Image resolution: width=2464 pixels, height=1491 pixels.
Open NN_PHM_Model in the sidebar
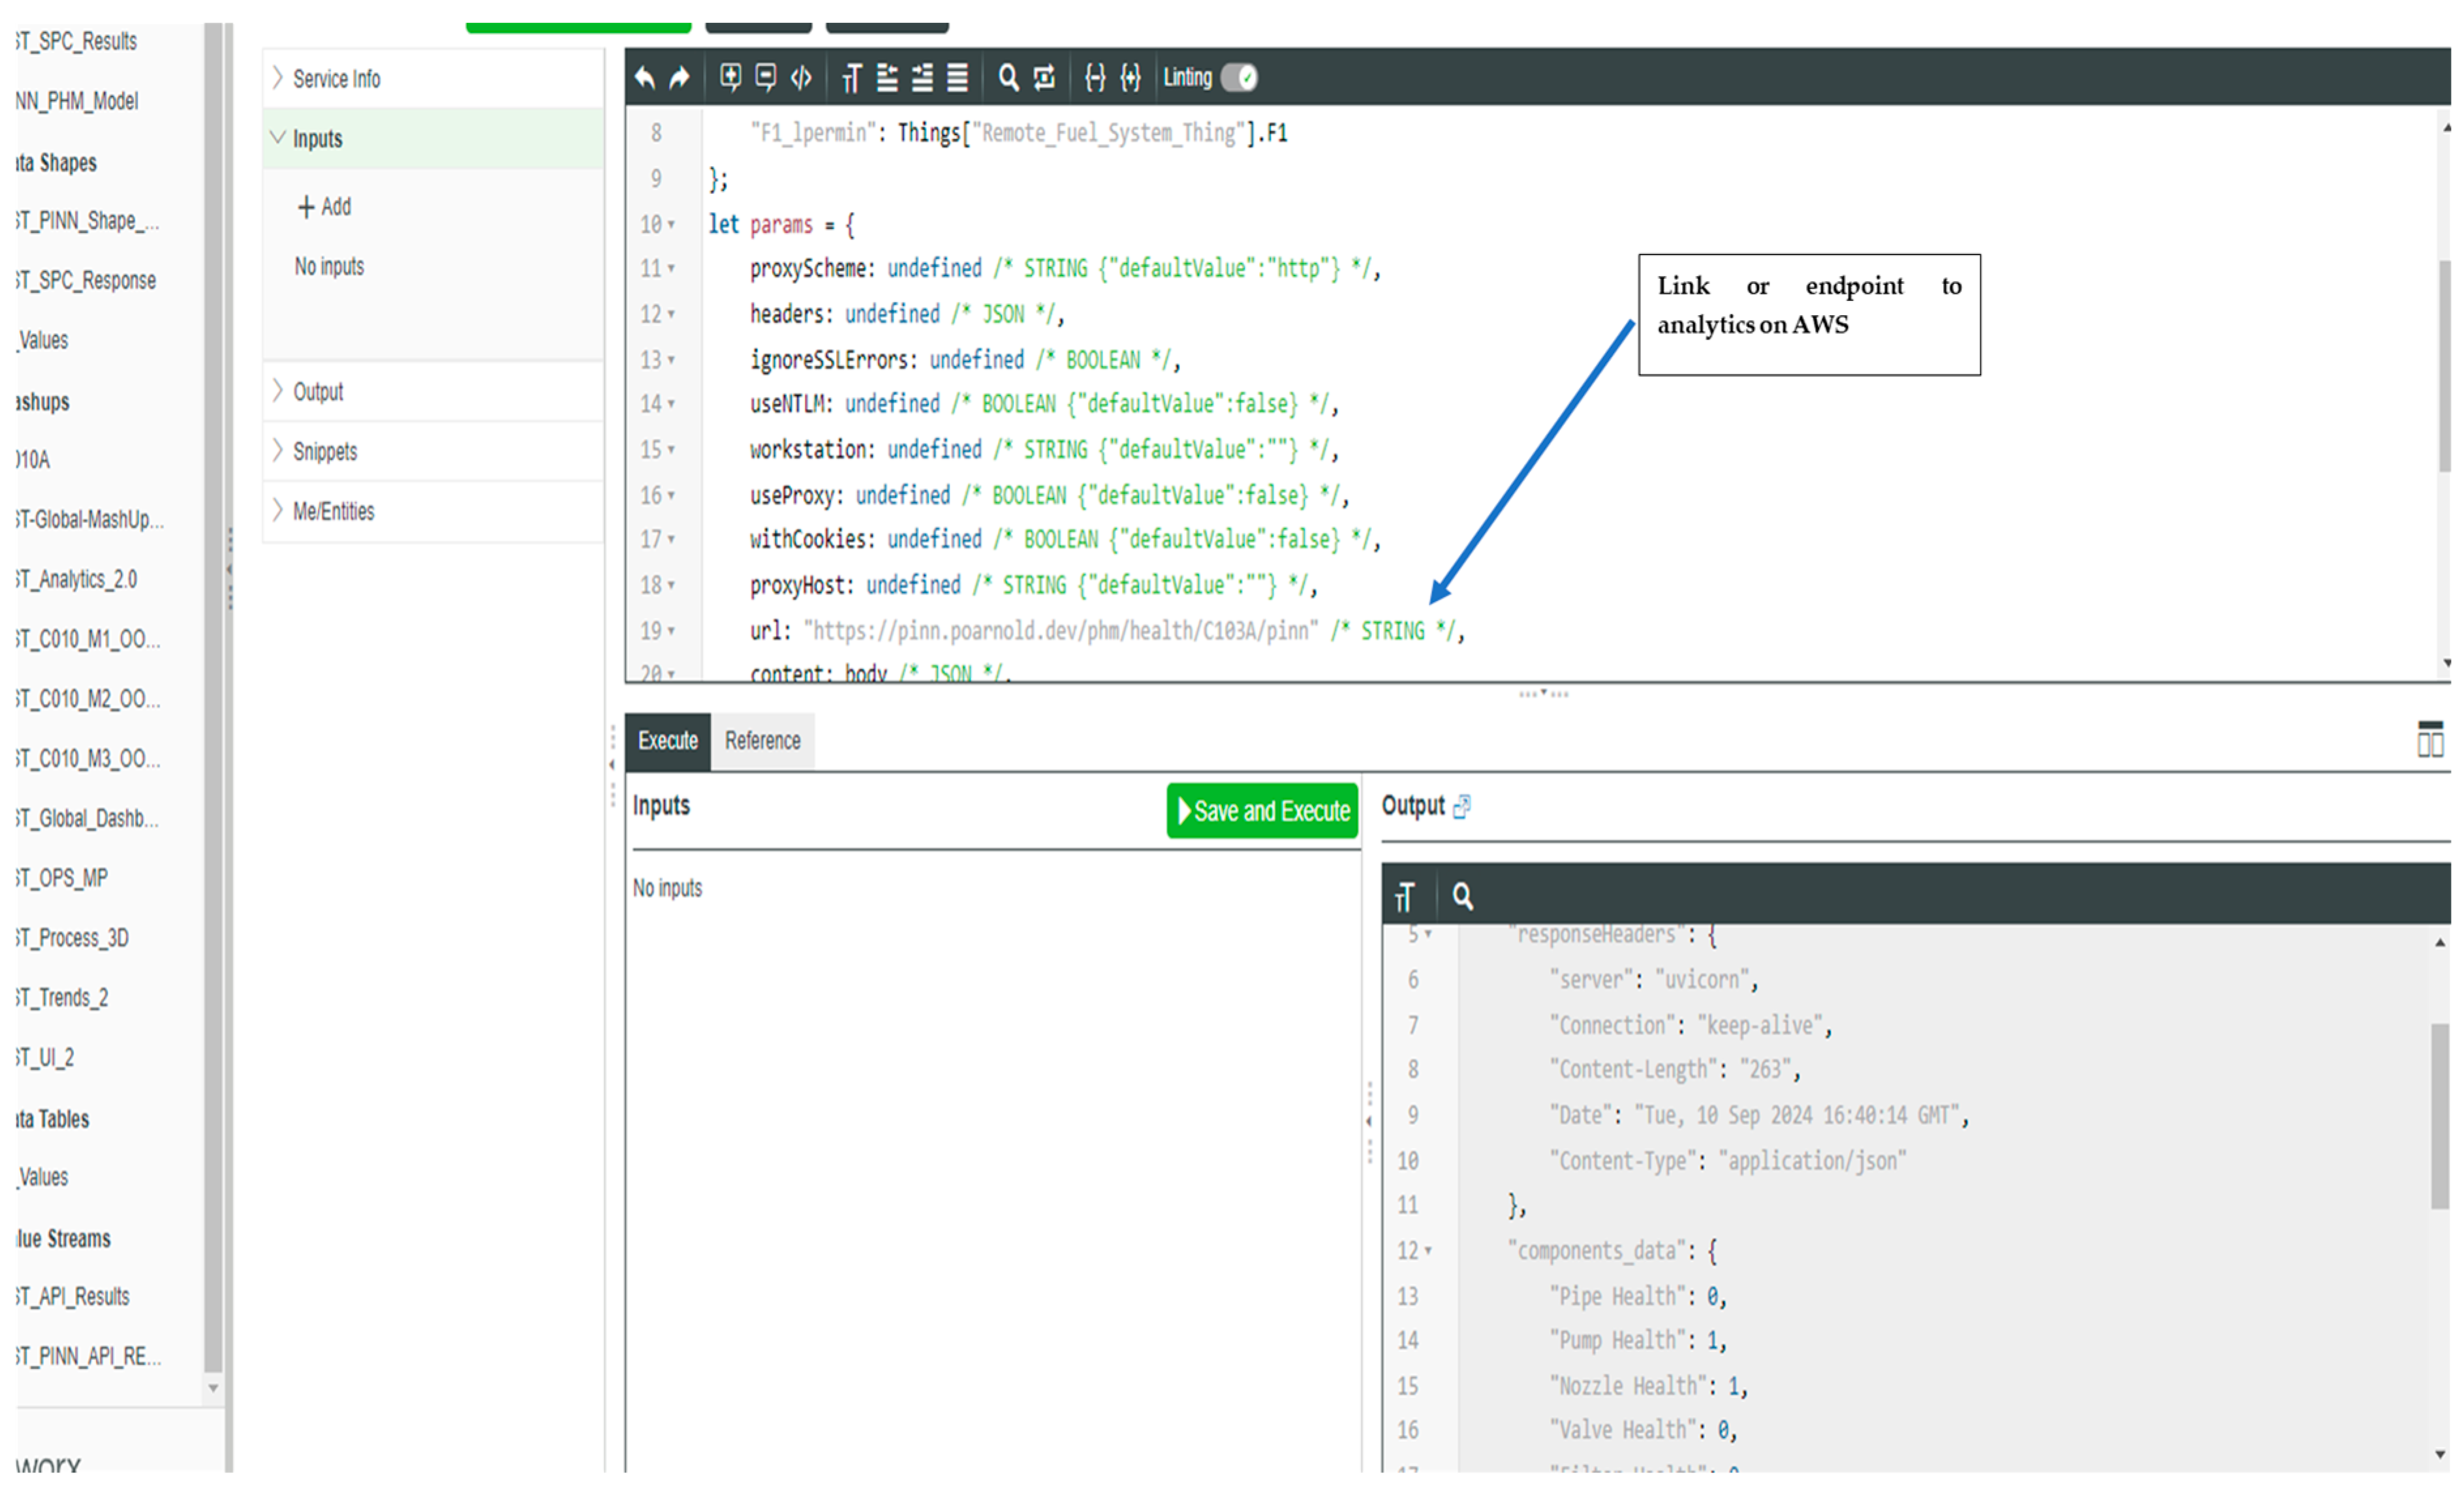76,101
